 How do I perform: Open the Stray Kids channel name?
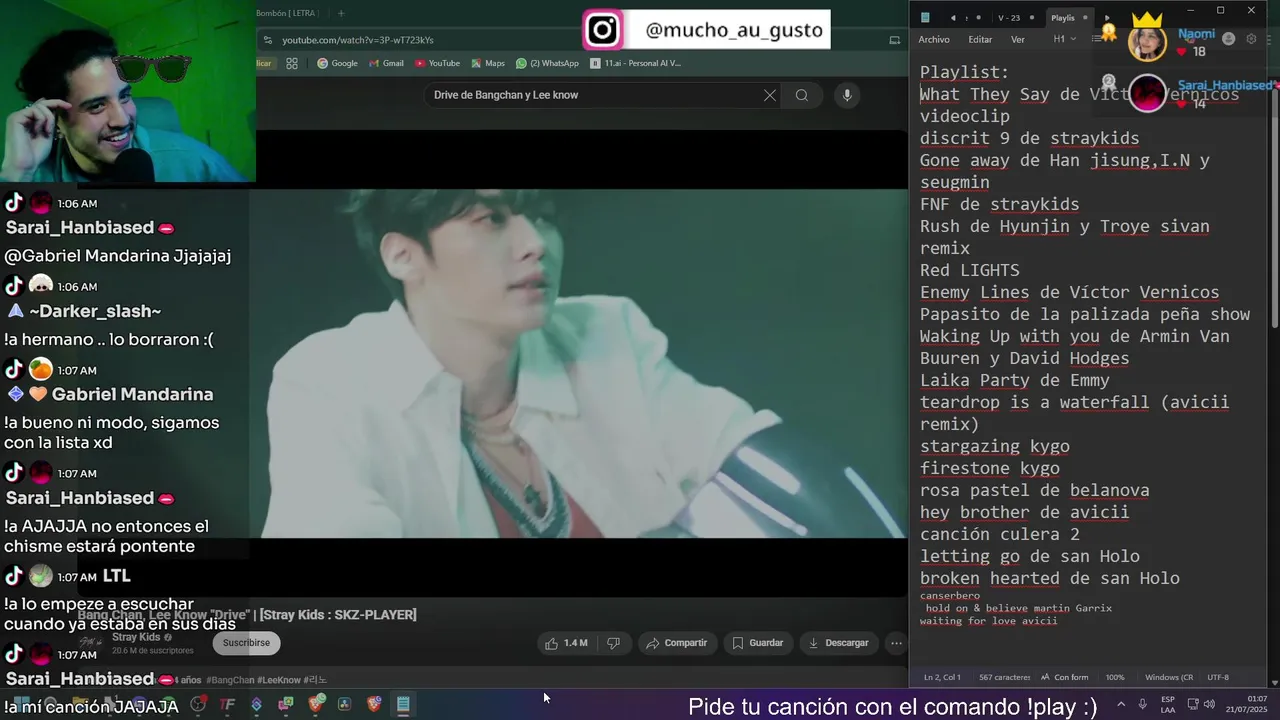pos(137,637)
